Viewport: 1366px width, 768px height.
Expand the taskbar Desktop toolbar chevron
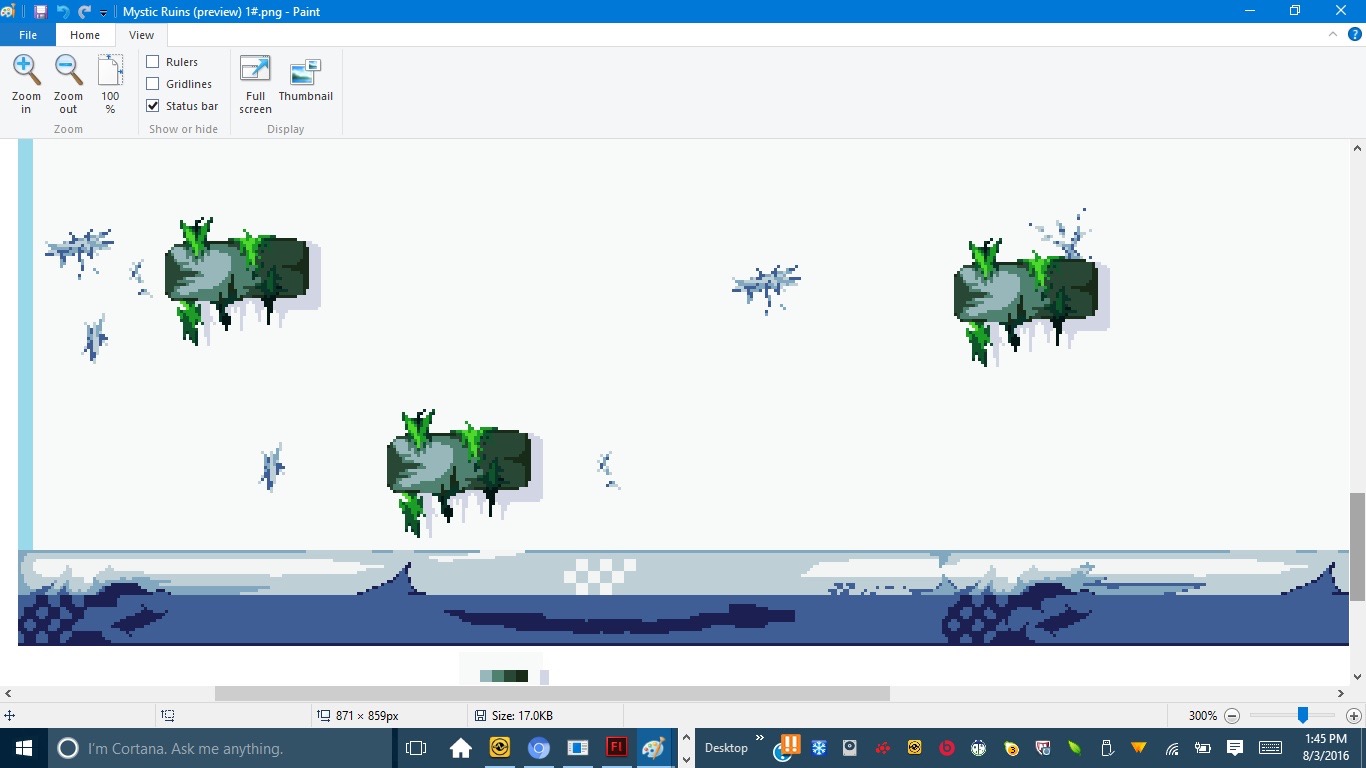coord(760,739)
